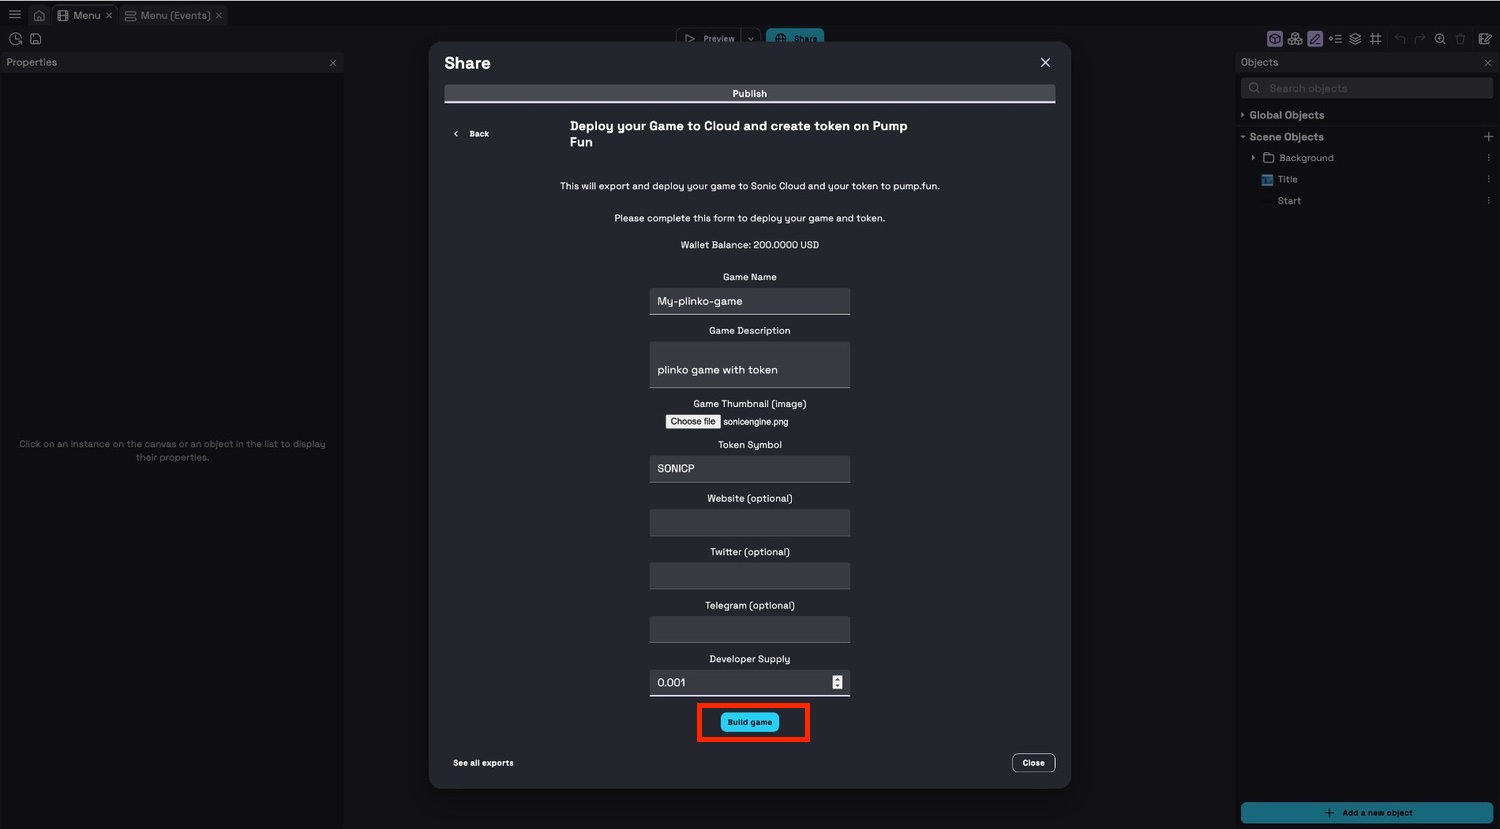This screenshot has height=829, width=1500.
Task: Open options menu for Background folder
Action: coord(1488,158)
